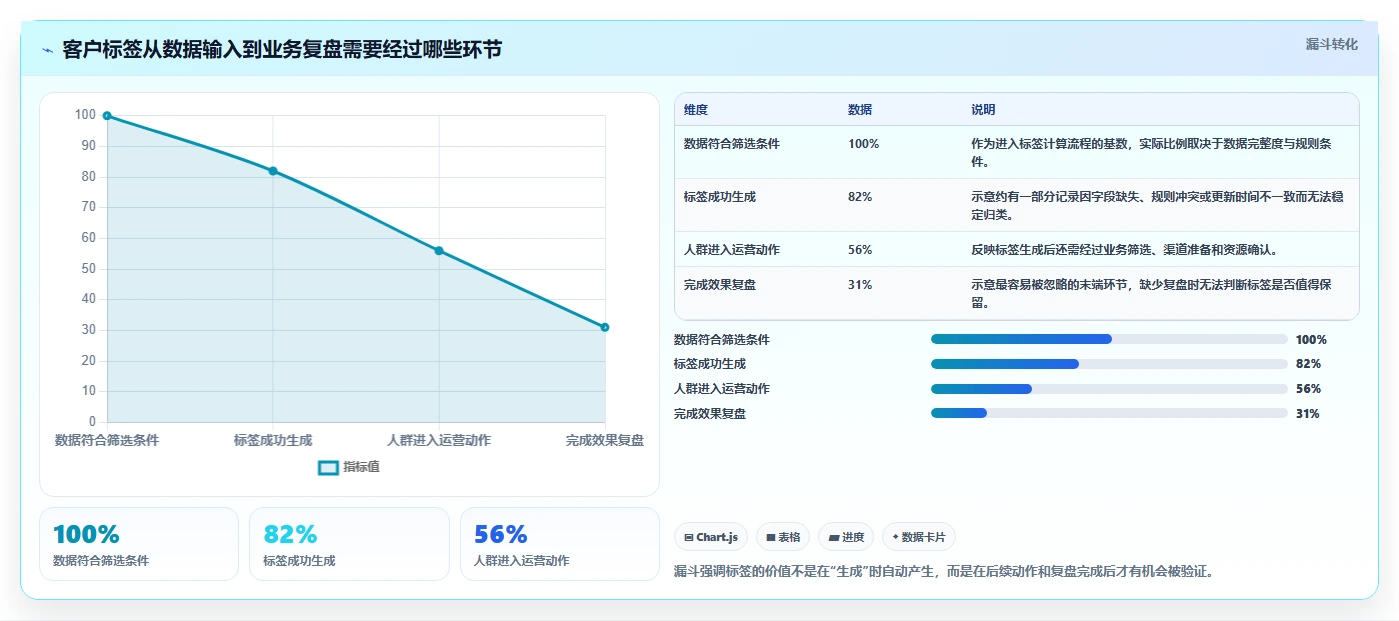This screenshot has width=1399, height=621.
Task: Click the 82% label beside progress bar
Action: click(x=1308, y=364)
